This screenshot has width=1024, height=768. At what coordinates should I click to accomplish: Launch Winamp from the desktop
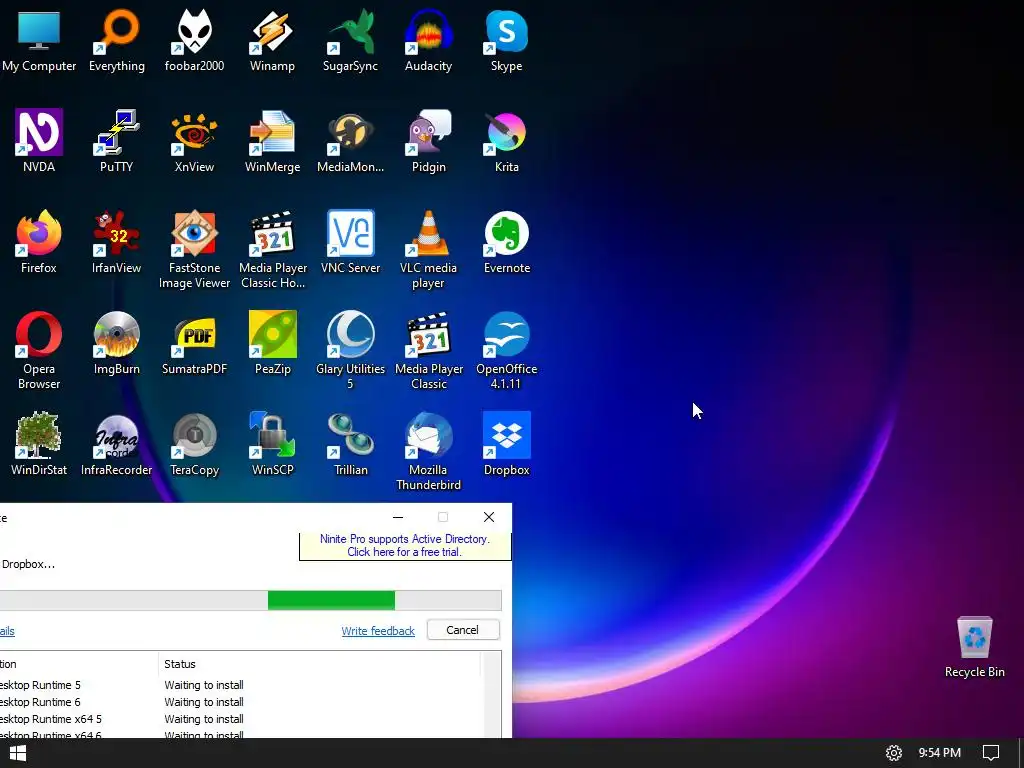[272, 40]
